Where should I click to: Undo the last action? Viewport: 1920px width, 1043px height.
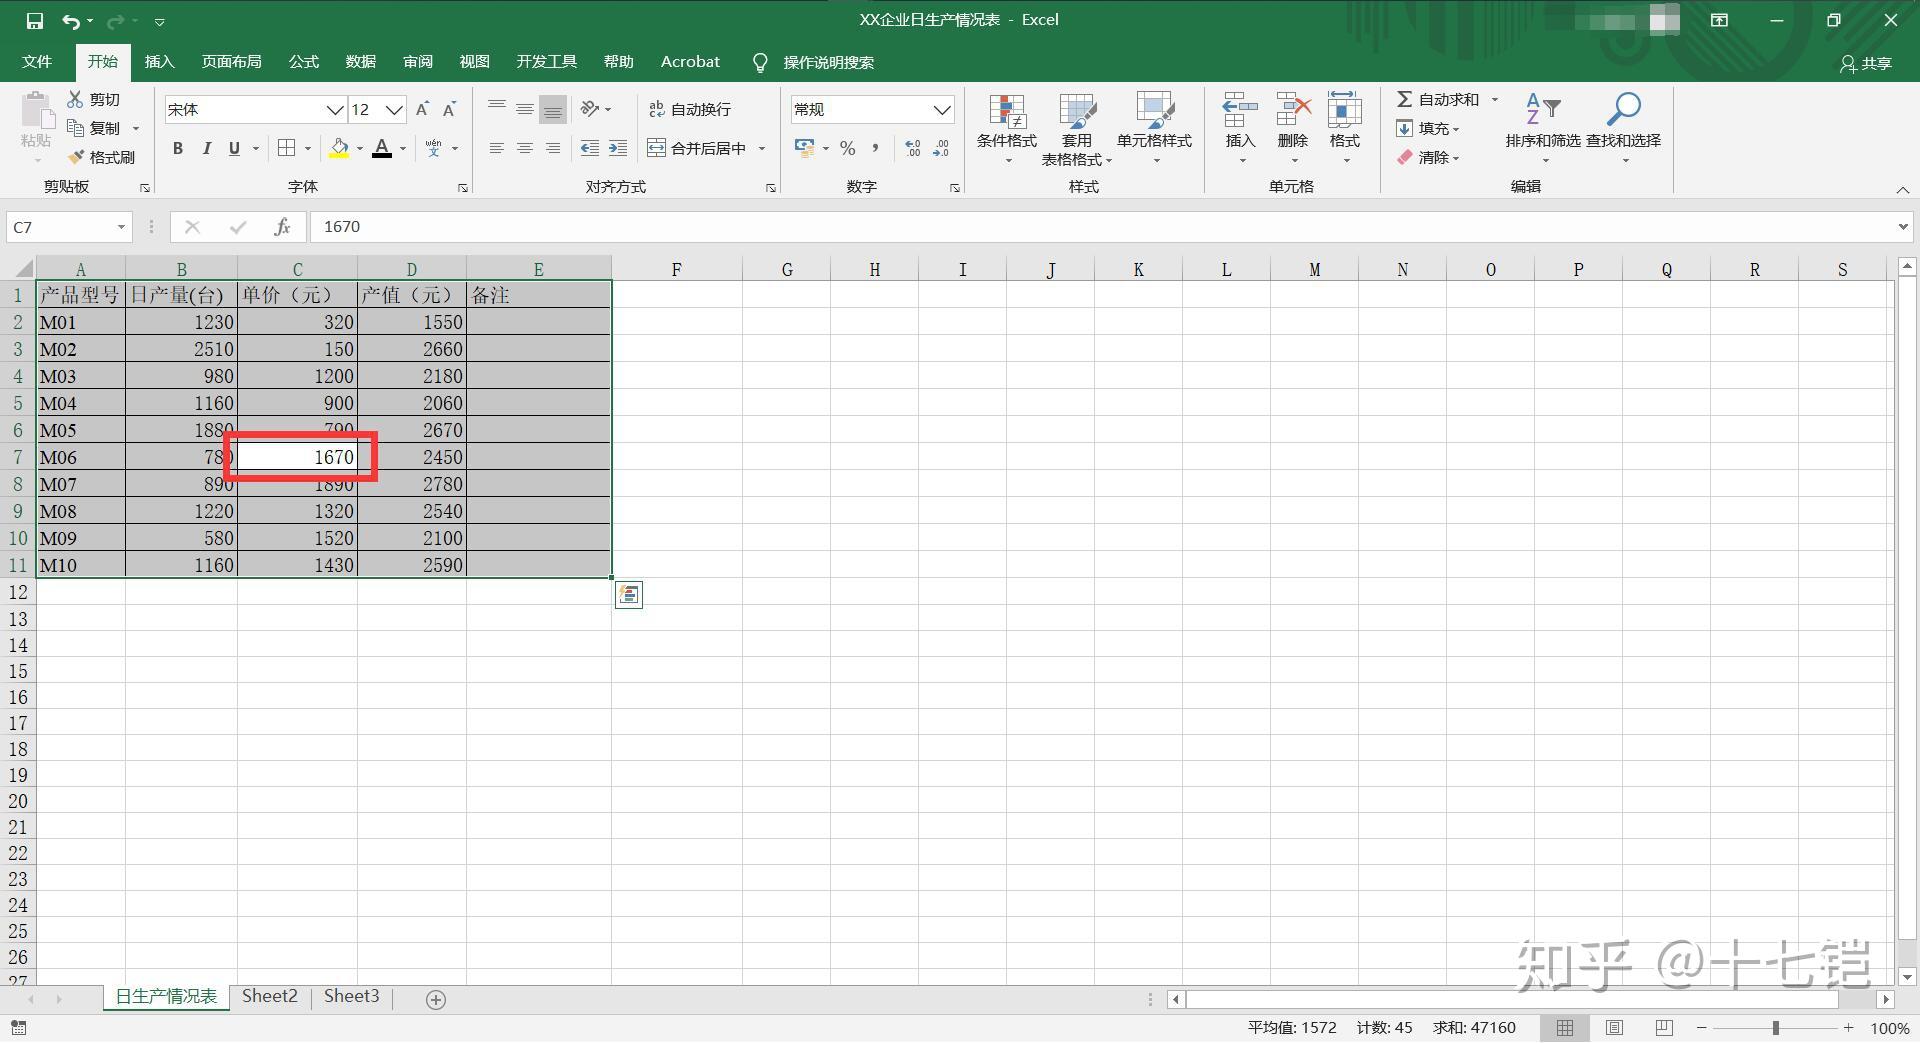(70, 20)
